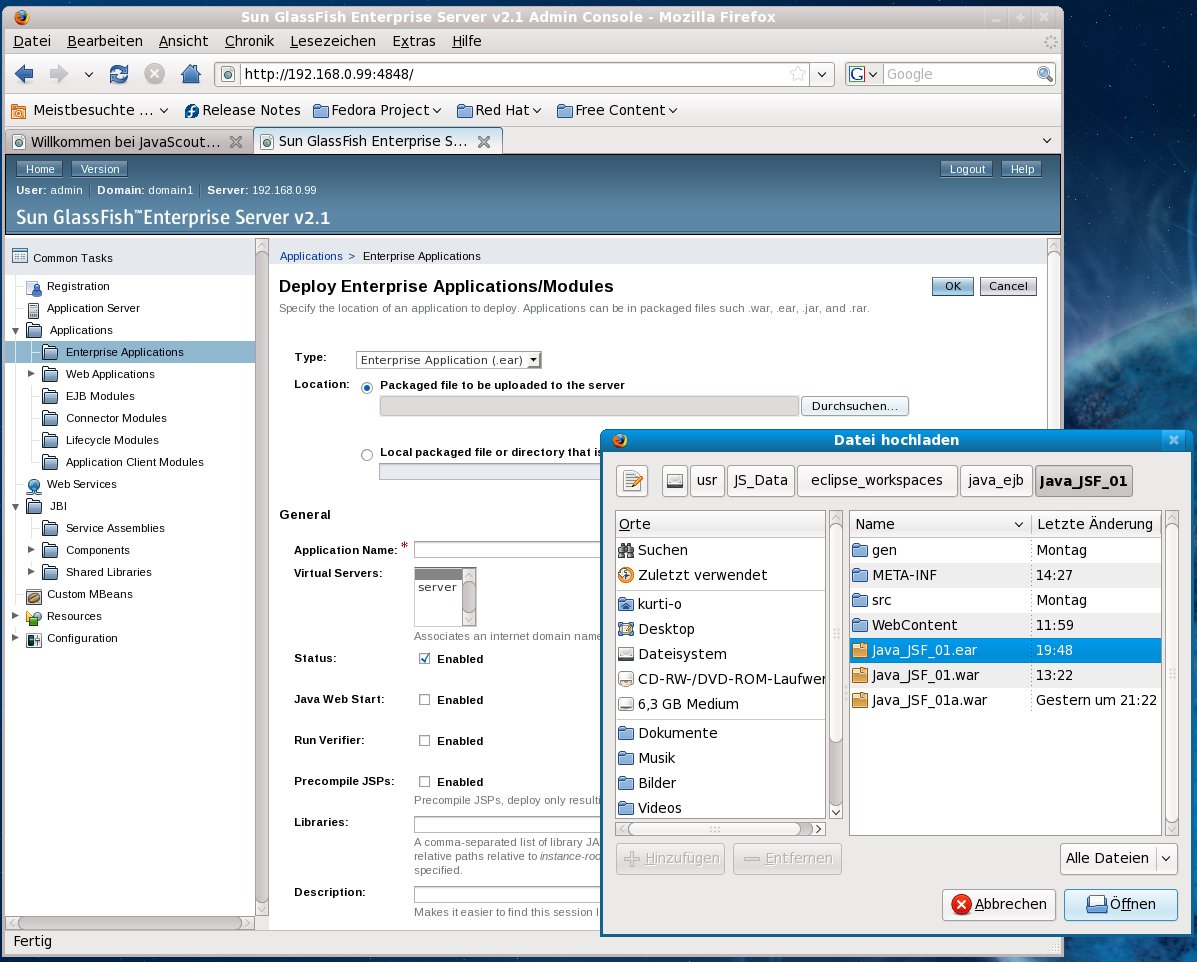Toggle the Run Verifier checkbox

point(424,741)
